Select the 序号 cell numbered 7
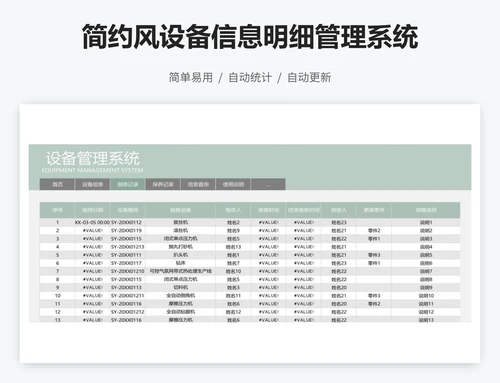 coord(57,271)
